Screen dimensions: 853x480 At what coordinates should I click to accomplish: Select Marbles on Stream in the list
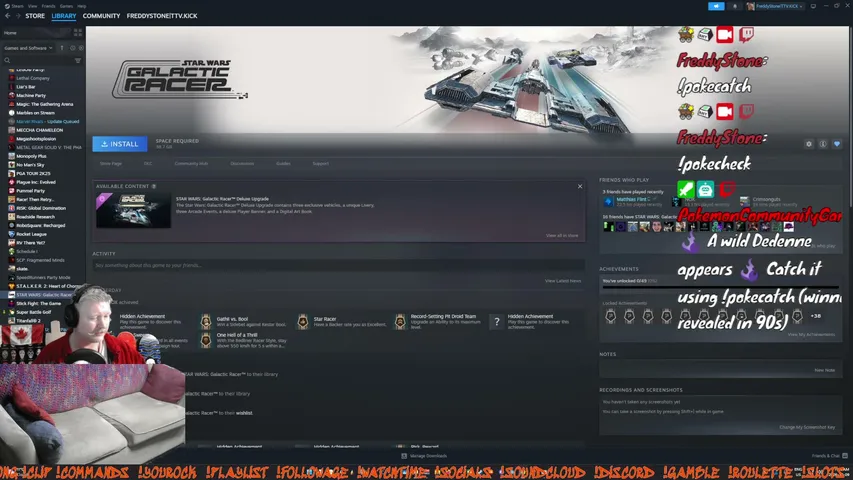pos(35,113)
